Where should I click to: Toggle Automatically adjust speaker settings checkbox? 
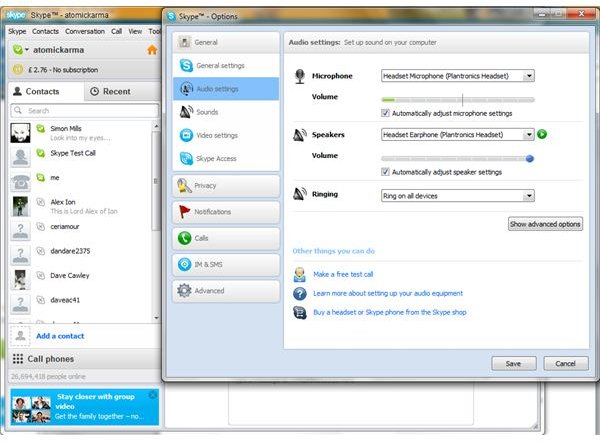pyautogui.click(x=385, y=172)
